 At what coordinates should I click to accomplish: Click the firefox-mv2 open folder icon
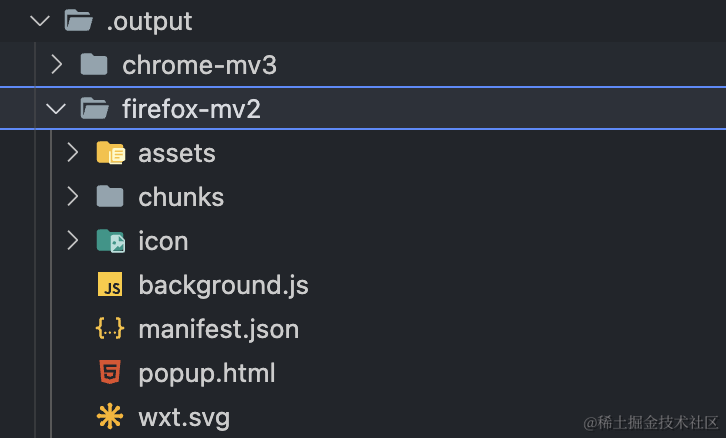(x=93, y=109)
